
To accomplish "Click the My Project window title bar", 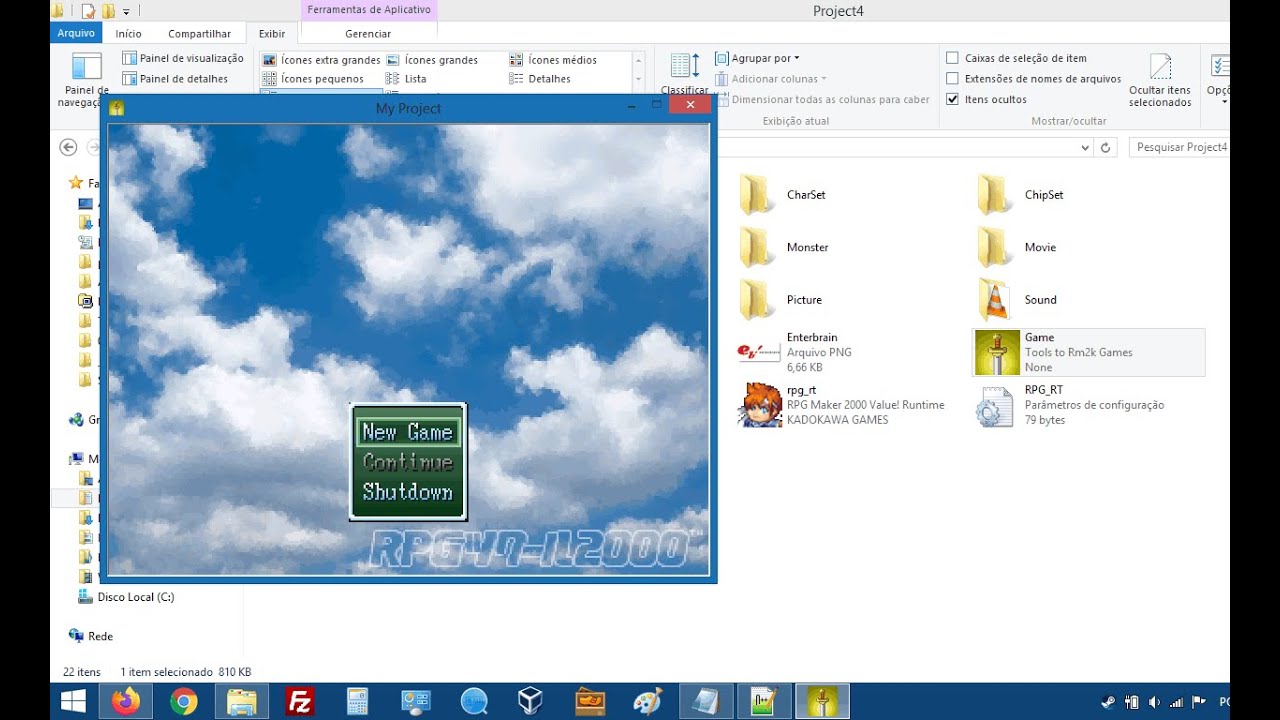I will pos(408,108).
